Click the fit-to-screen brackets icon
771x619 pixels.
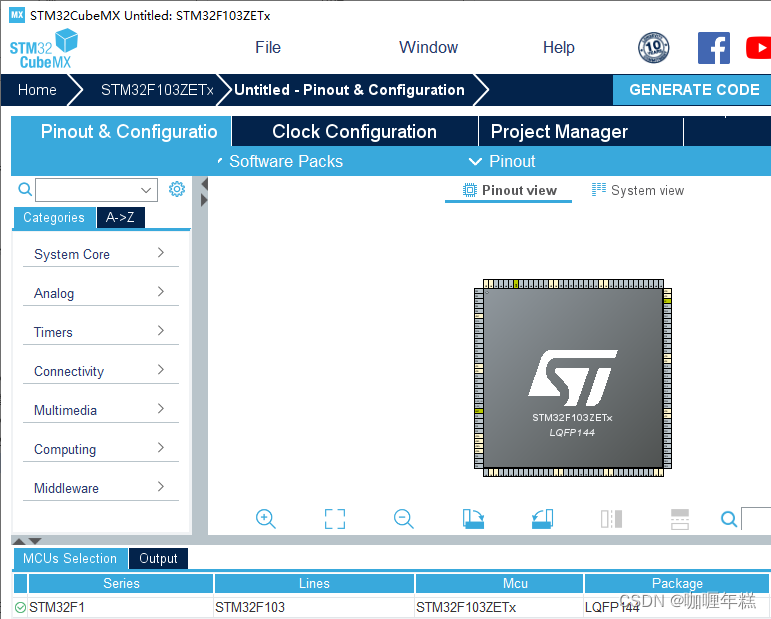335,519
